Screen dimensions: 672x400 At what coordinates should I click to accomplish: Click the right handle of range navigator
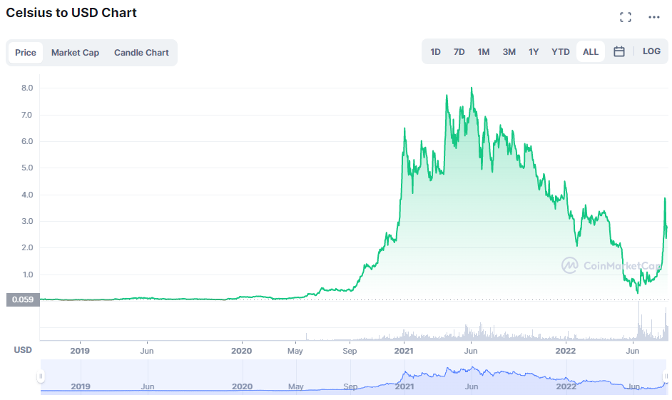coord(666,376)
